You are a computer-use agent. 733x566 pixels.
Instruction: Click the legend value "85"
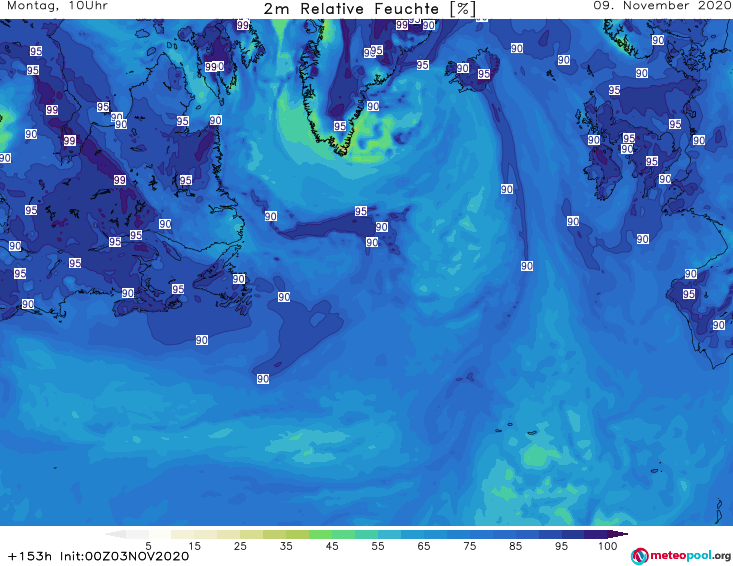[516, 546]
